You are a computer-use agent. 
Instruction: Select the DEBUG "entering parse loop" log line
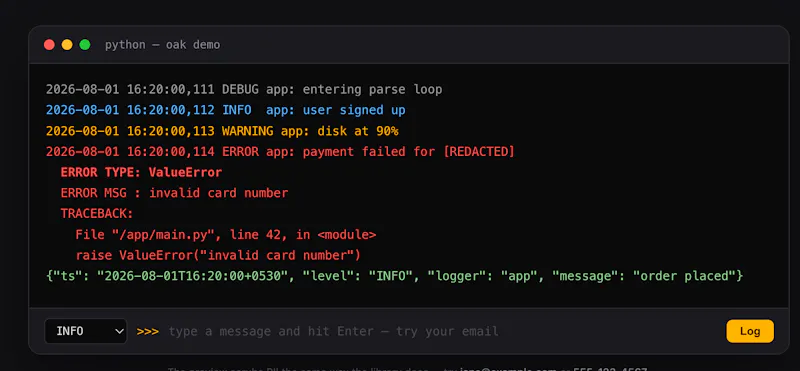tap(244, 90)
